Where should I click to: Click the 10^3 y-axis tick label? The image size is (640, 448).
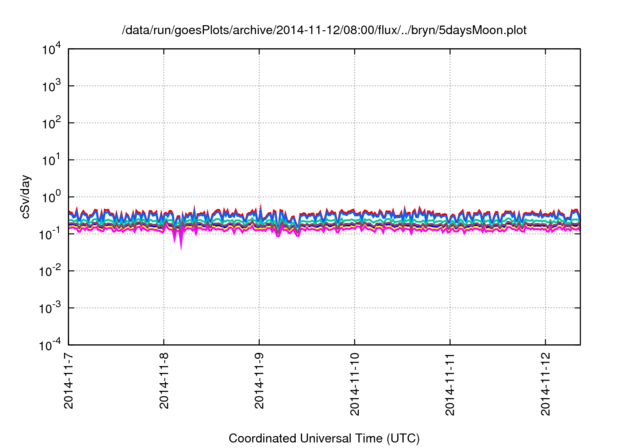pos(52,86)
